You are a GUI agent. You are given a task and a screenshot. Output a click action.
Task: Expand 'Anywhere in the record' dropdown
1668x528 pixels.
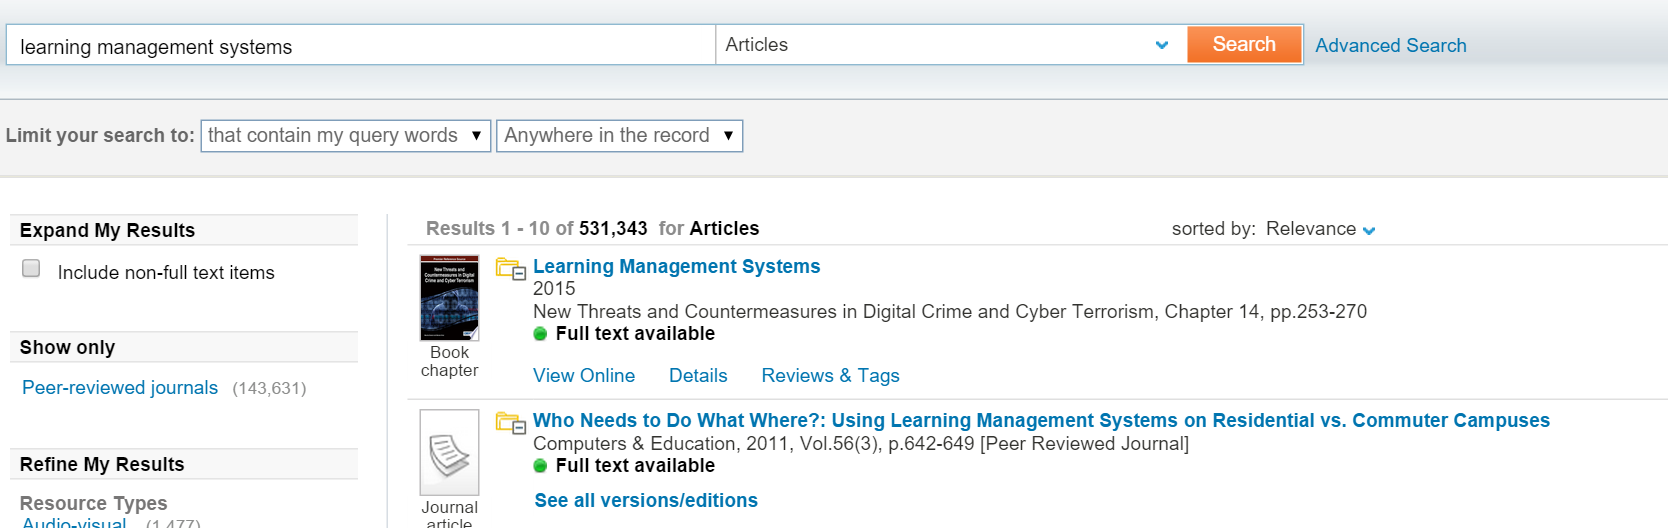tap(619, 136)
